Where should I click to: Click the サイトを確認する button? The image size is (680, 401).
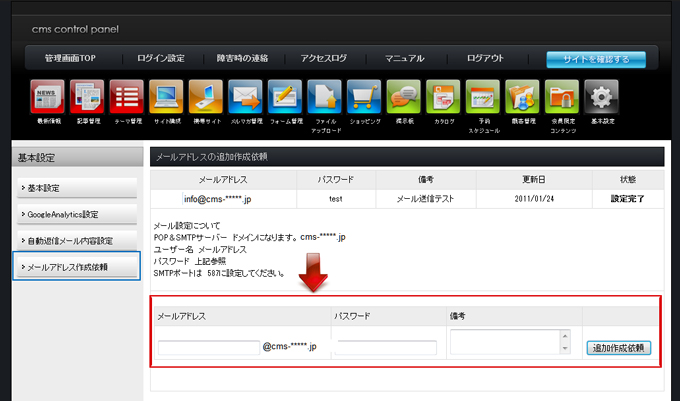click(x=595, y=59)
